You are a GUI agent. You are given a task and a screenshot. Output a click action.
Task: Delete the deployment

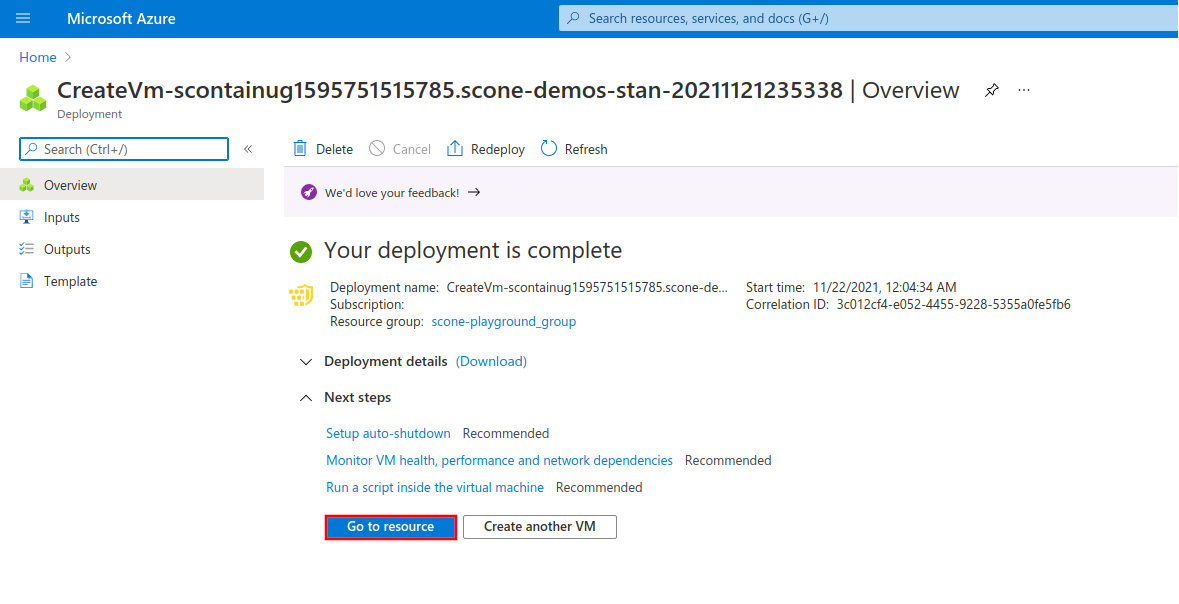coord(321,148)
